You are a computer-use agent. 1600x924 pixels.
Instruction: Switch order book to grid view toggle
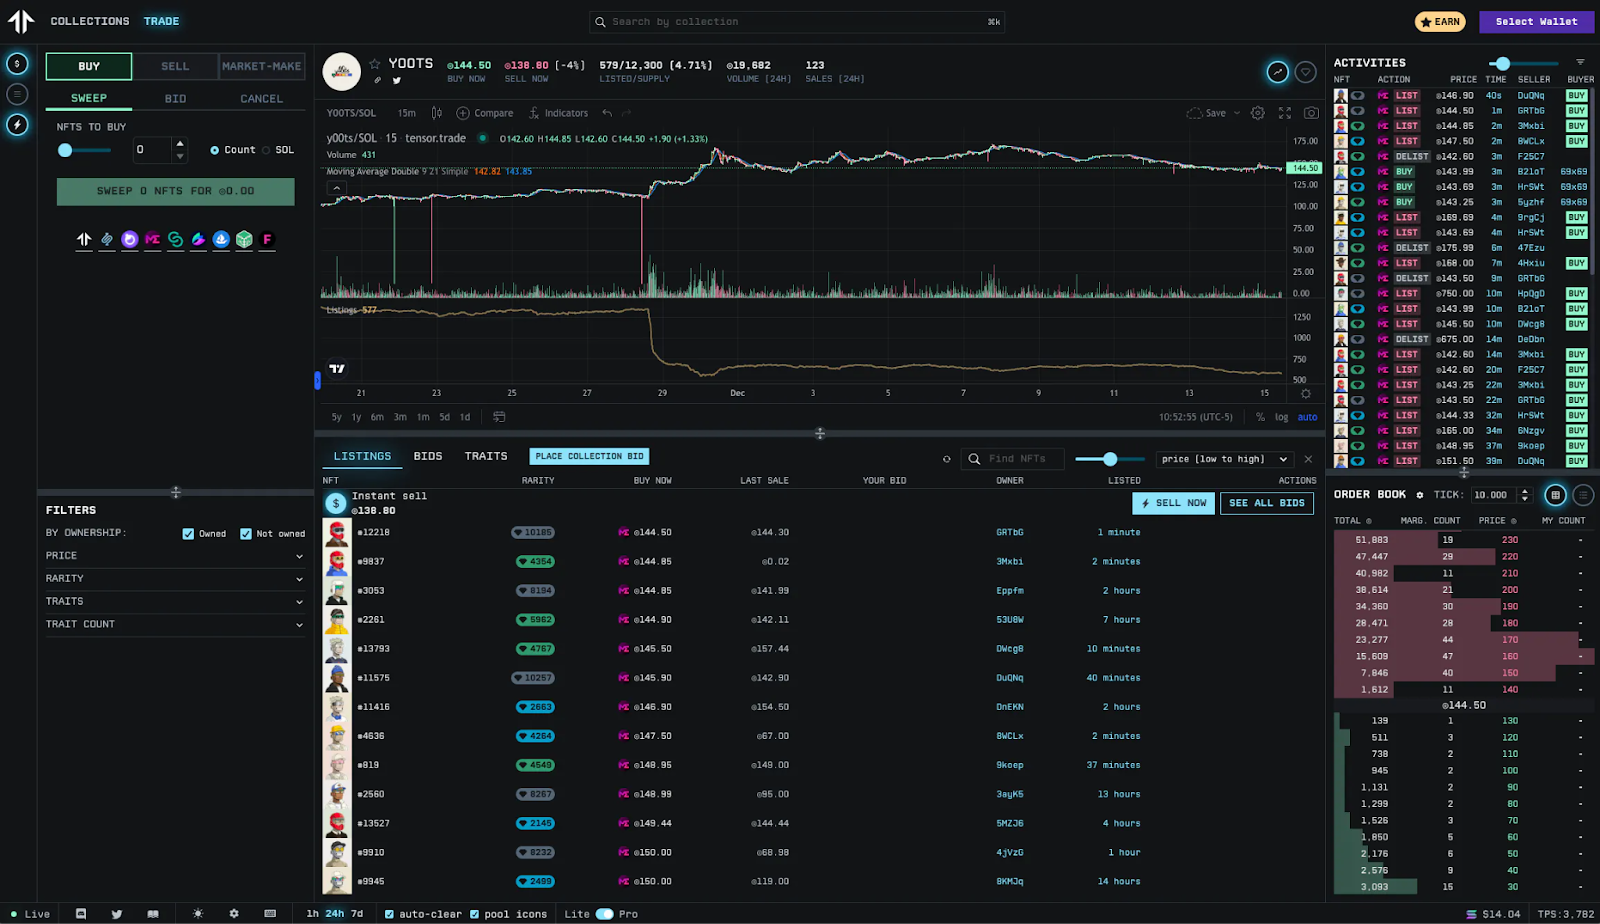point(1555,495)
